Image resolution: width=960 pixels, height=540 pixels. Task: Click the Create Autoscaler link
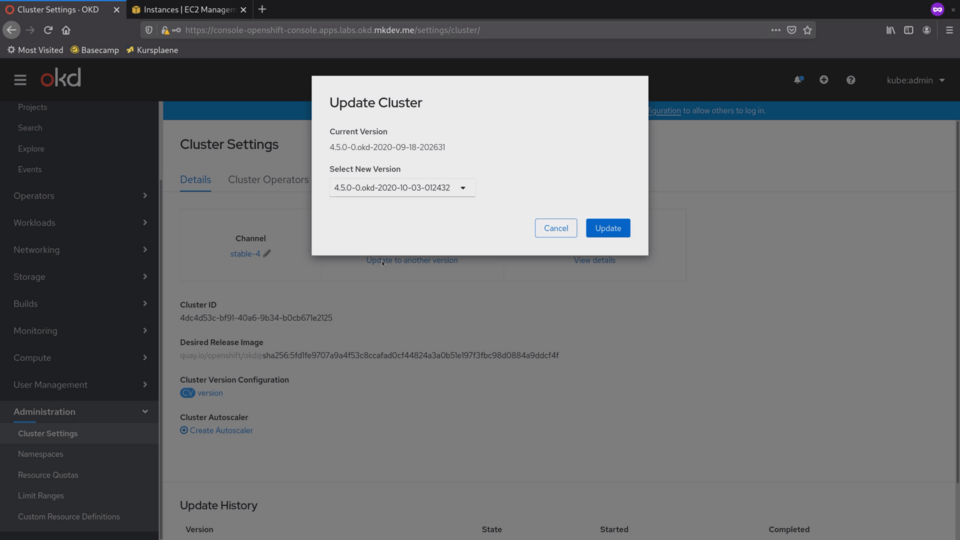point(217,430)
